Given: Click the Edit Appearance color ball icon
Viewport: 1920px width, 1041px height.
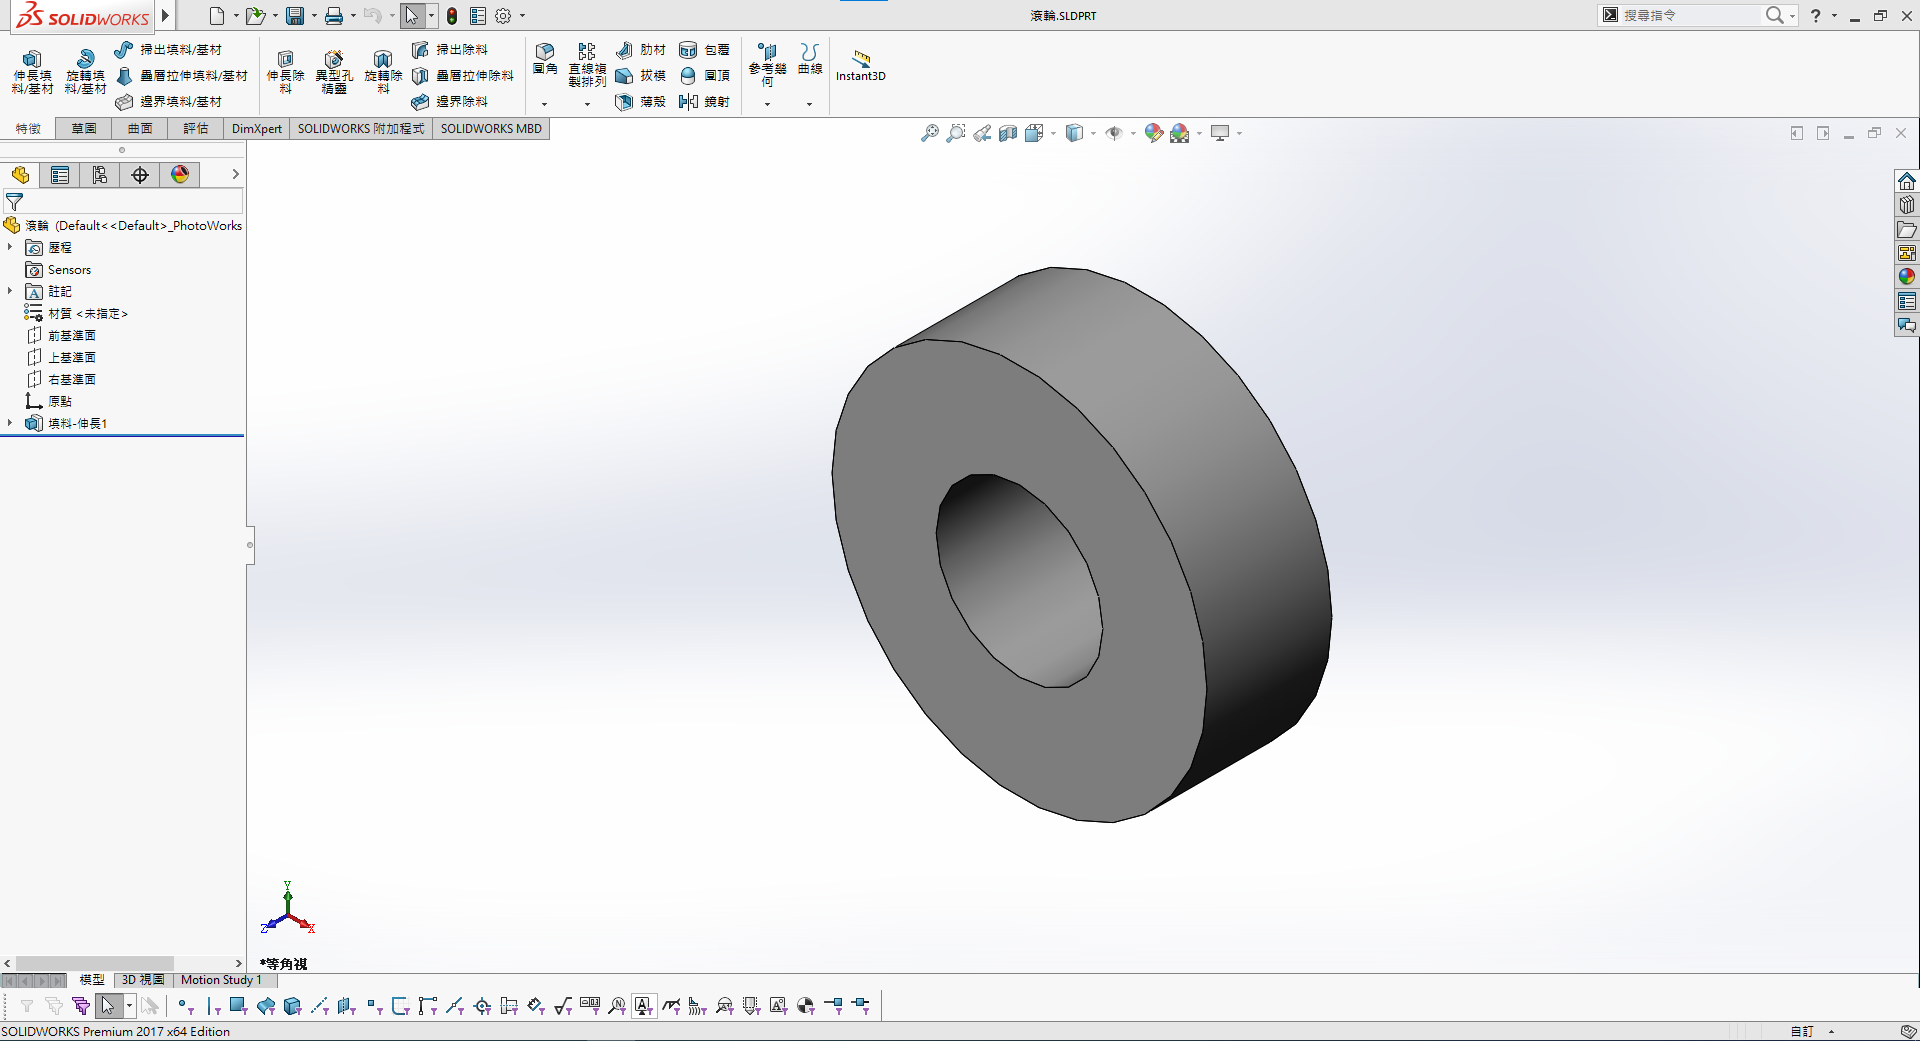Looking at the screenshot, I should coord(1153,133).
